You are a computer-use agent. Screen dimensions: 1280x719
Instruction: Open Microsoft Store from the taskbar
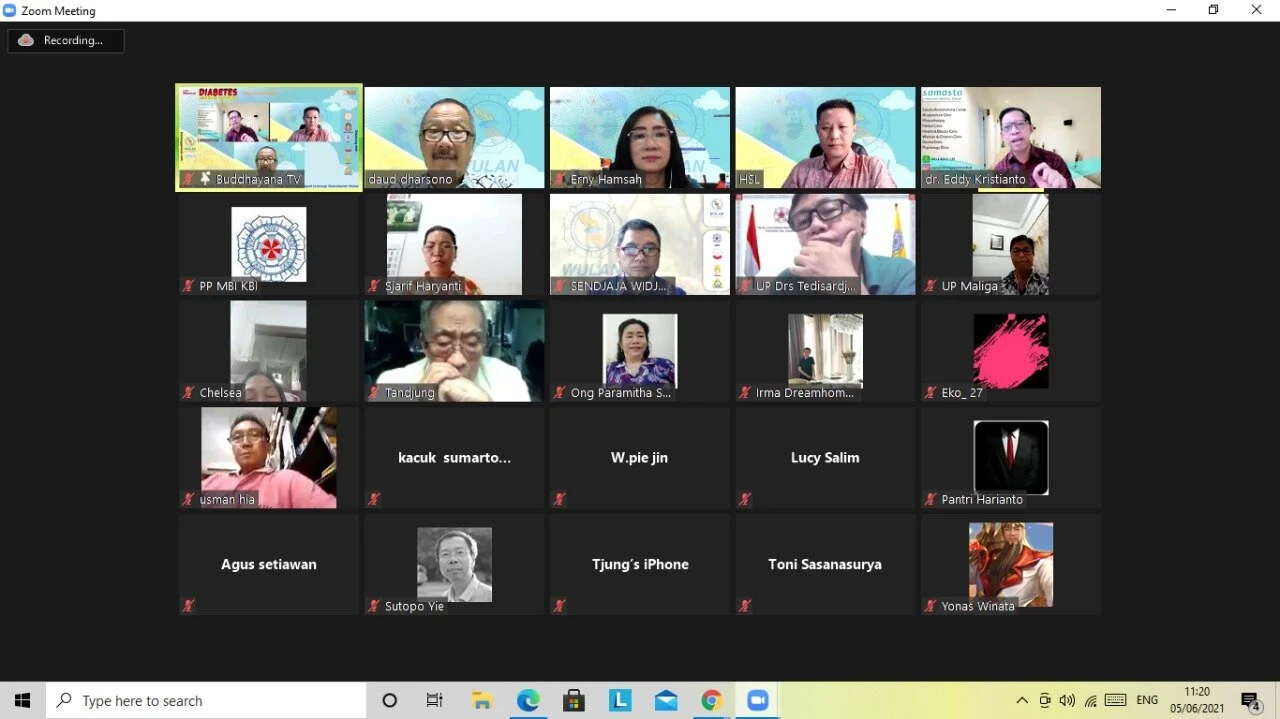574,701
